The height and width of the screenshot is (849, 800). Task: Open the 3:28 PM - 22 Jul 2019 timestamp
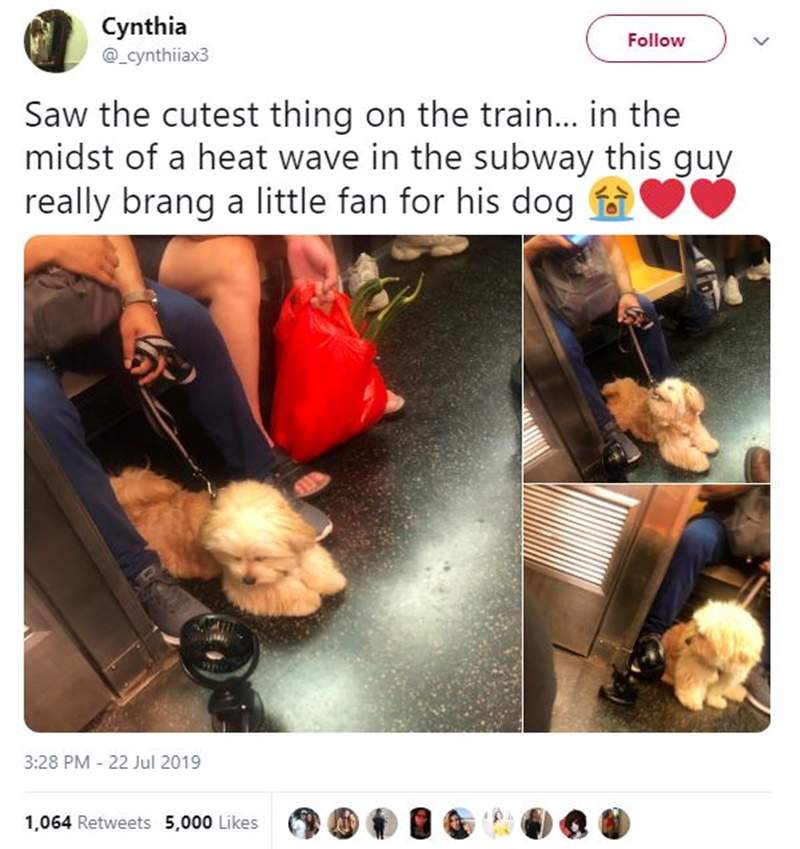pyautogui.click(x=113, y=762)
